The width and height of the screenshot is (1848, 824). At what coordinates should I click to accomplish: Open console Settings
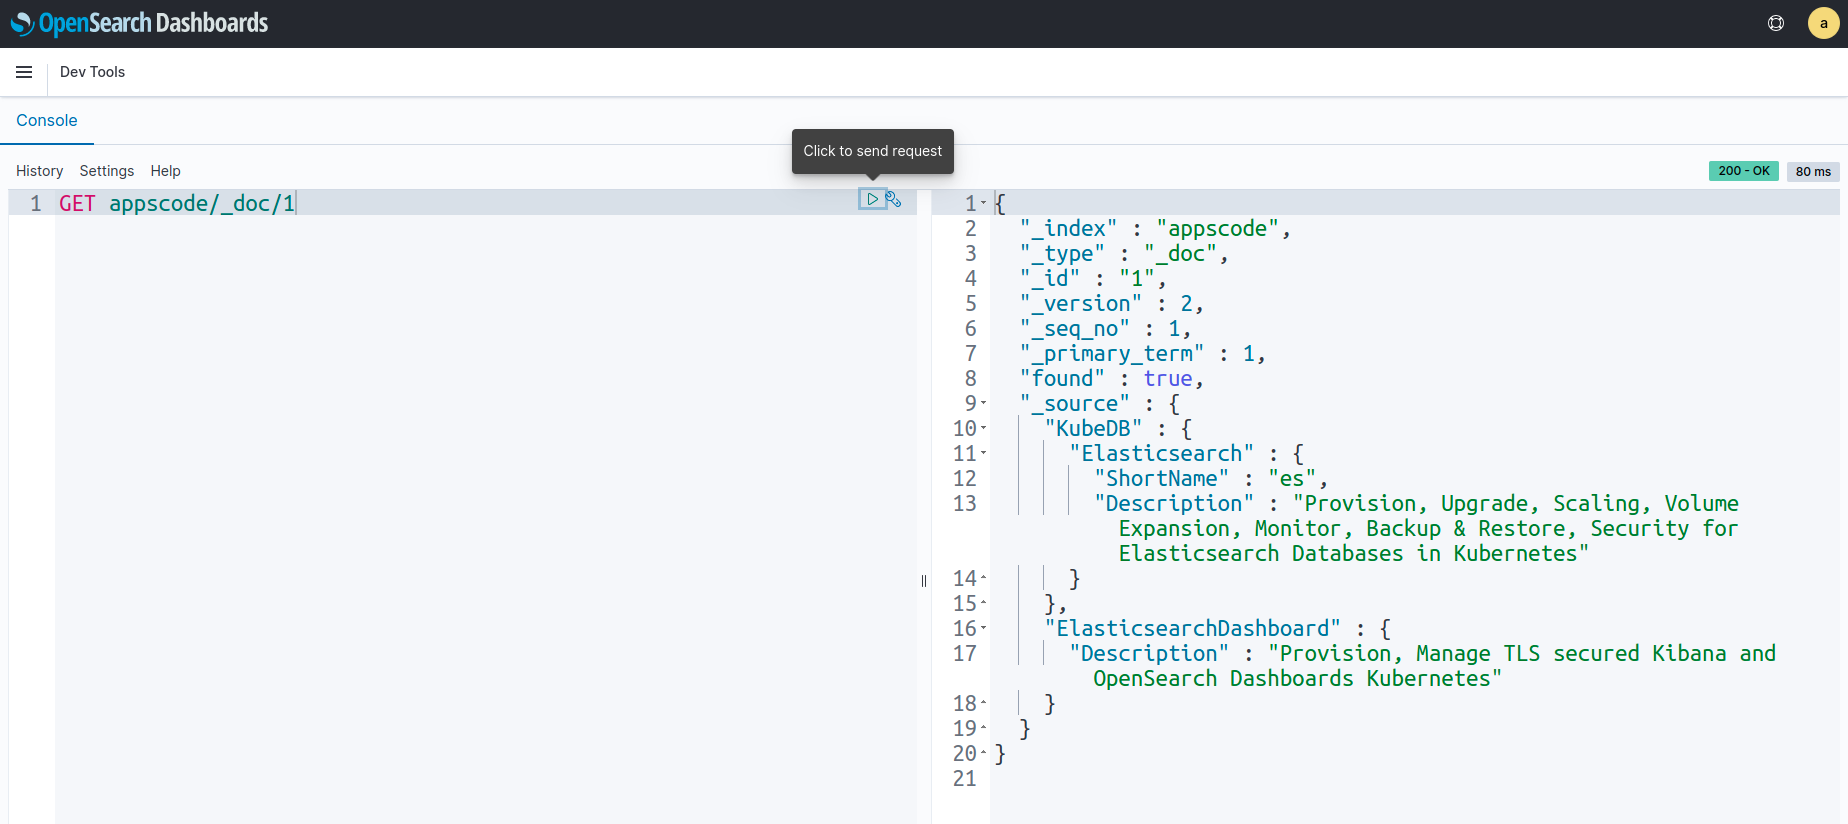click(106, 171)
